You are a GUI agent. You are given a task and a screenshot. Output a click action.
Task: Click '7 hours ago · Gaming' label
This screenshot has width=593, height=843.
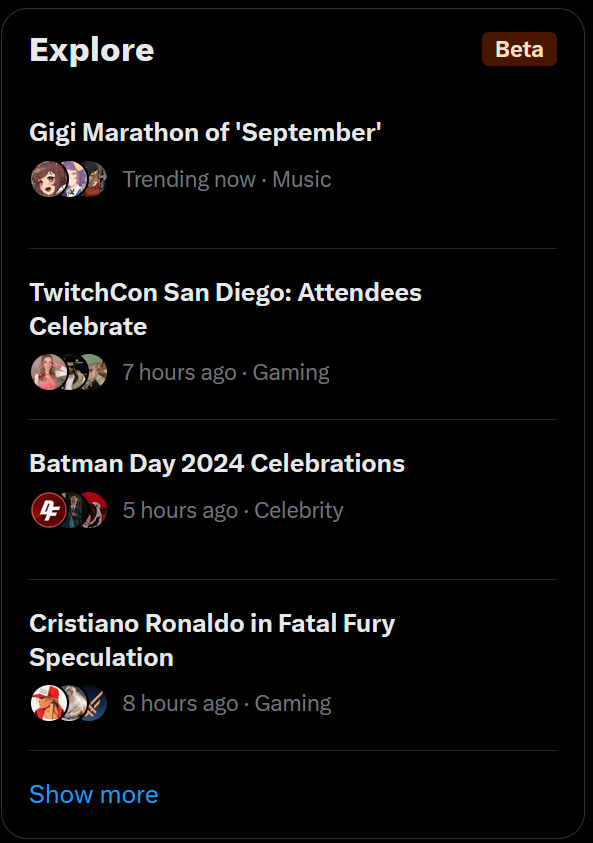(226, 372)
